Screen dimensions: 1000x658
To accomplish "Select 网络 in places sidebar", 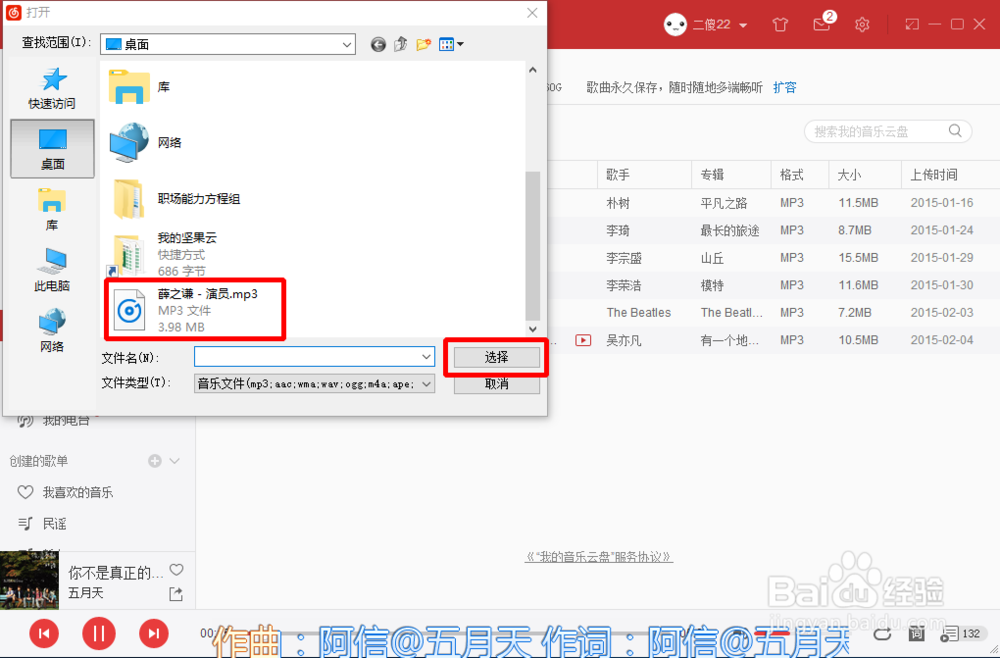I will (52, 331).
